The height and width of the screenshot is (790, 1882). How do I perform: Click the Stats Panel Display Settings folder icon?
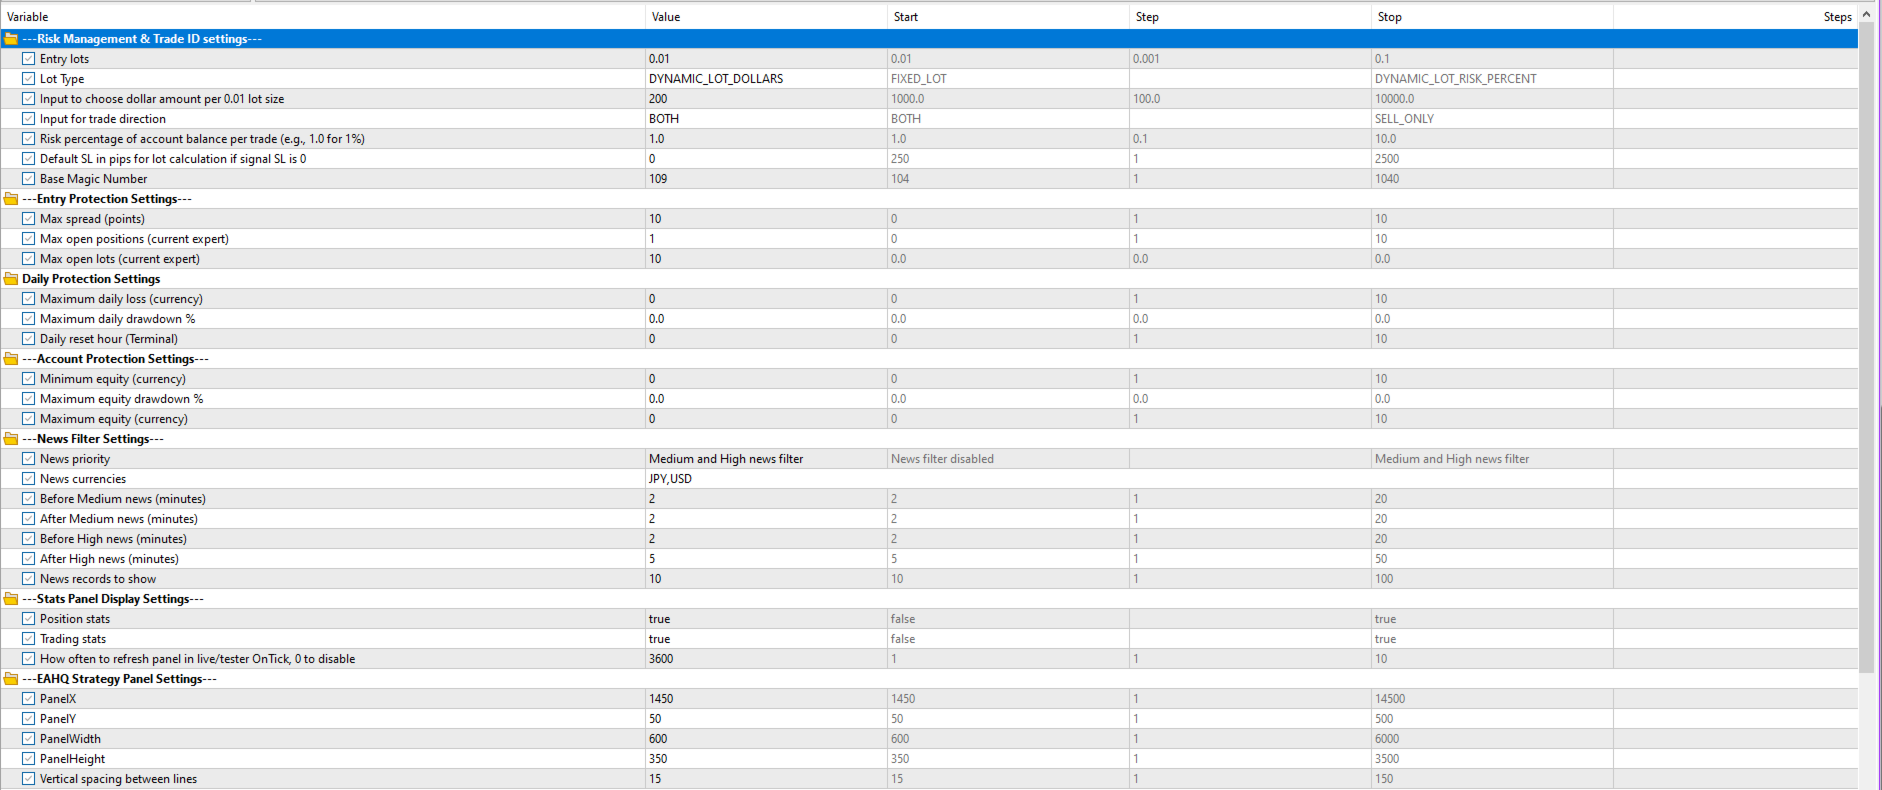(x=11, y=599)
